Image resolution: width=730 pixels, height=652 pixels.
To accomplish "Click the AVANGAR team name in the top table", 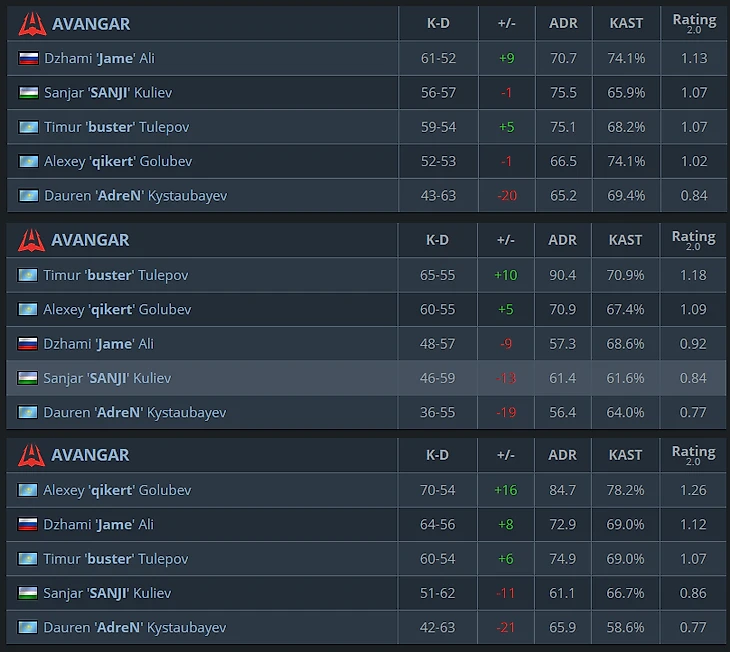I will pos(91,23).
